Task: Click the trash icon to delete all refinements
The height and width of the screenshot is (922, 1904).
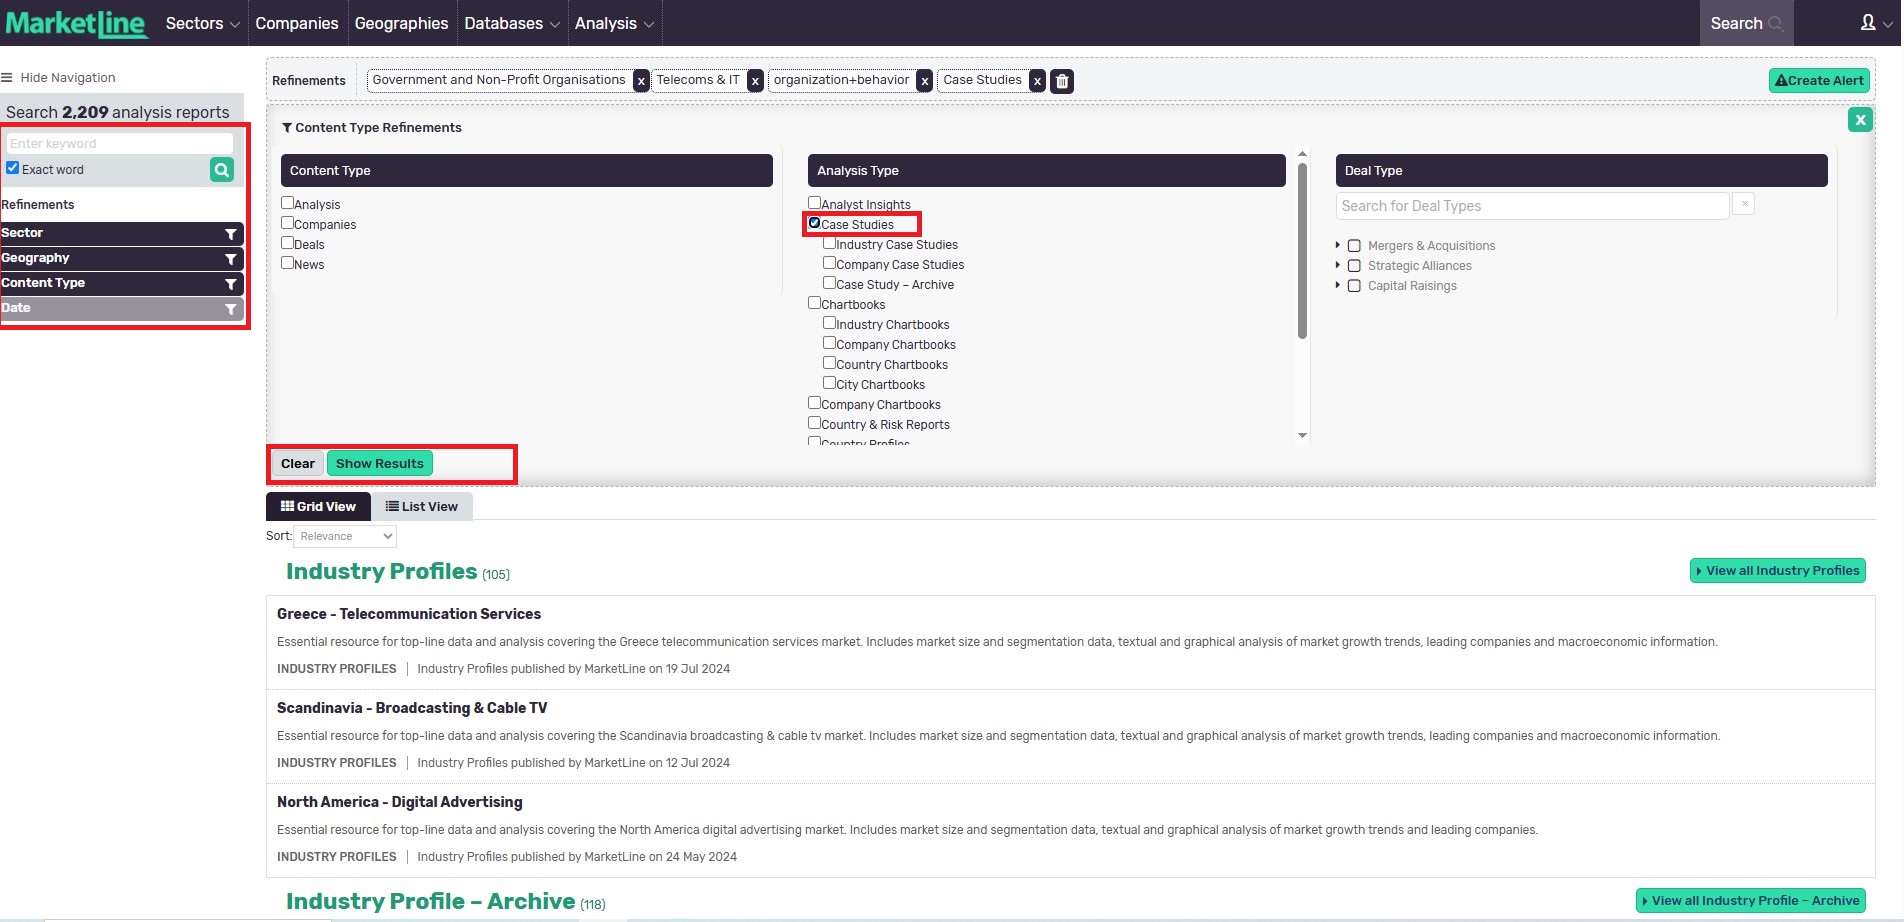Action: click(x=1062, y=81)
